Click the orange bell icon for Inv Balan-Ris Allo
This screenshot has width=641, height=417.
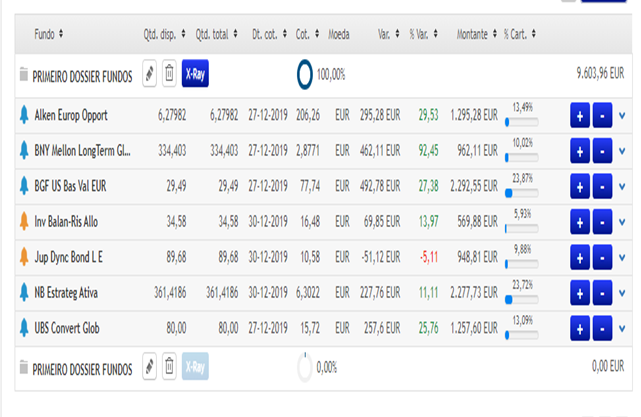(25, 220)
